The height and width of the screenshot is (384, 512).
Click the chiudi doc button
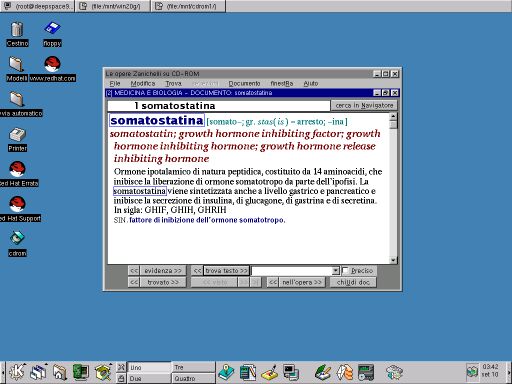(x=353, y=282)
